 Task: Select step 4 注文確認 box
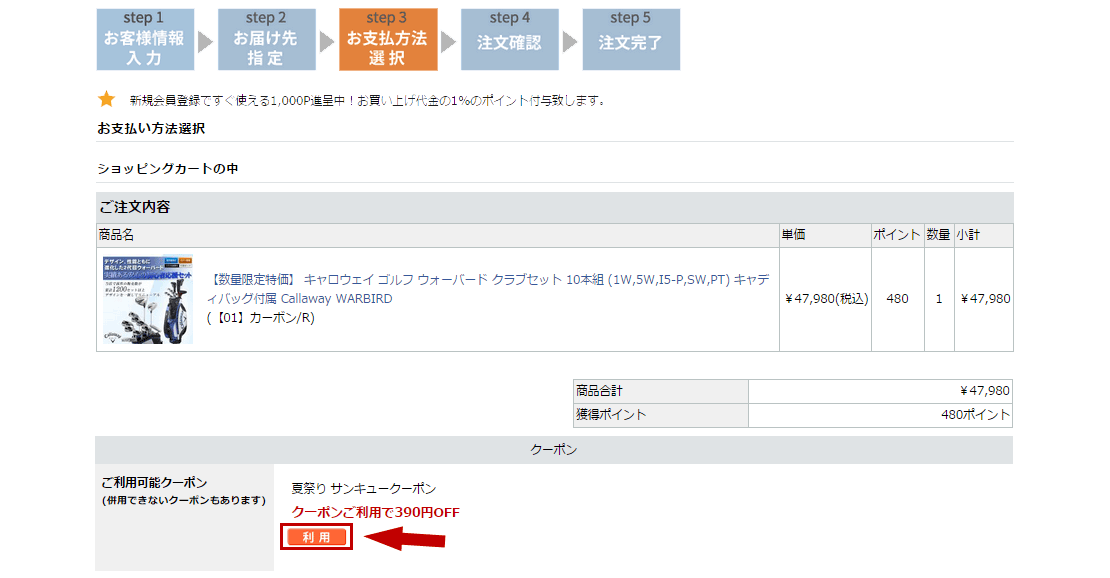[510, 39]
